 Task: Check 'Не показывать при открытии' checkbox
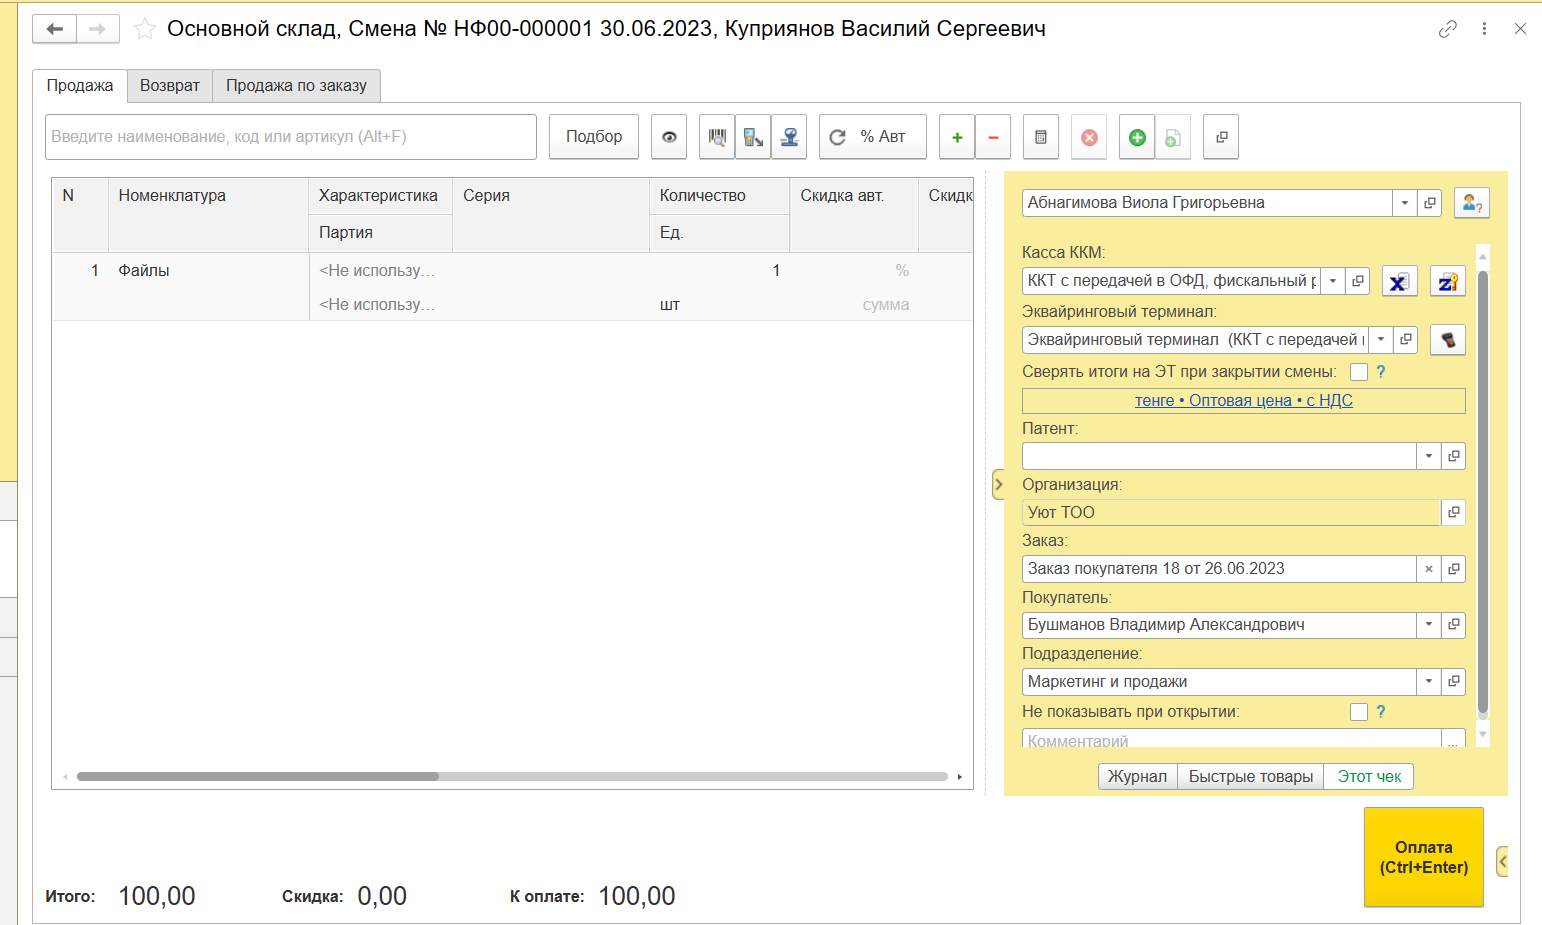(1359, 712)
